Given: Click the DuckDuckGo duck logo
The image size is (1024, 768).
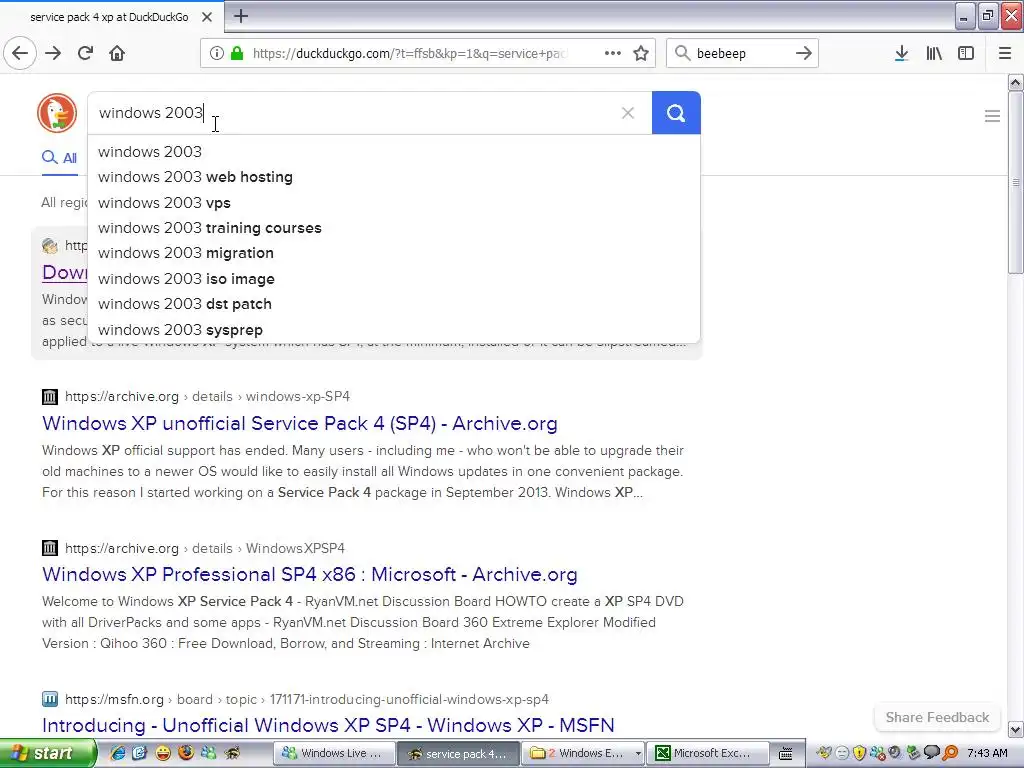Looking at the screenshot, I should coord(57,113).
